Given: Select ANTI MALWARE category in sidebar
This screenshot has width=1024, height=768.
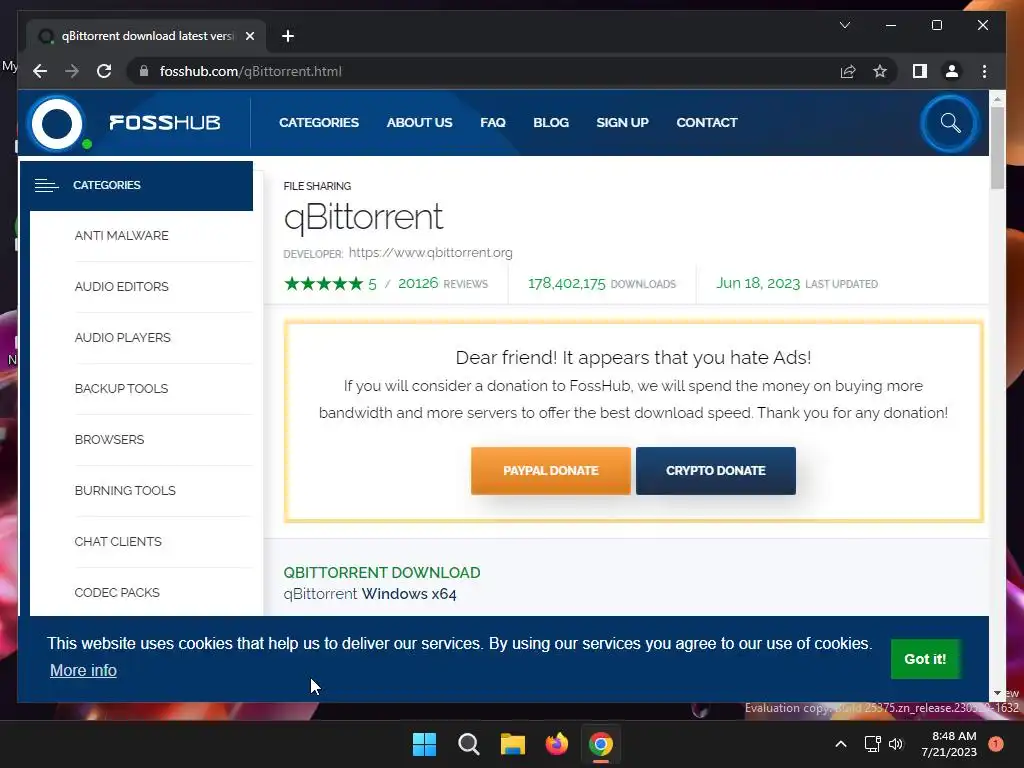Looking at the screenshot, I should tap(121, 236).
